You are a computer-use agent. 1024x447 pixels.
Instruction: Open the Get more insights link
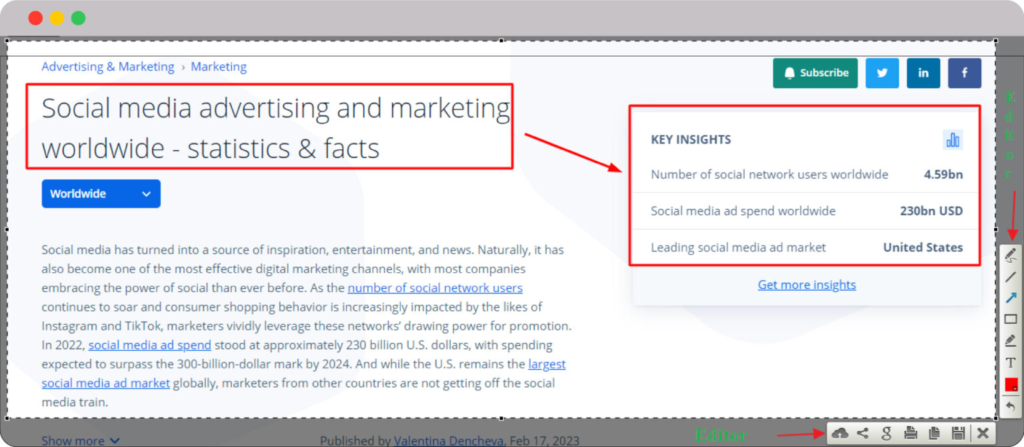tap(806, 285)
